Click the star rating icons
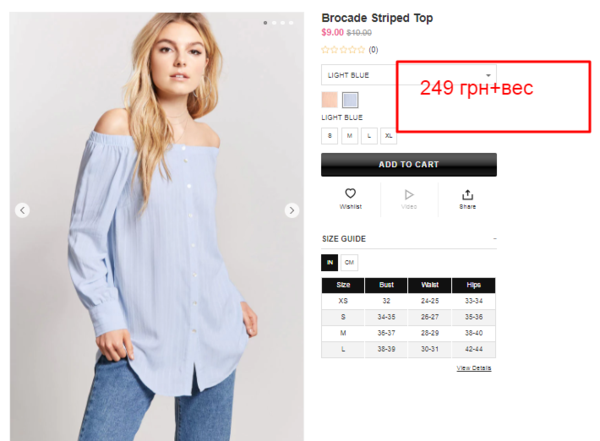600x441 pixels. pos(343,49)
